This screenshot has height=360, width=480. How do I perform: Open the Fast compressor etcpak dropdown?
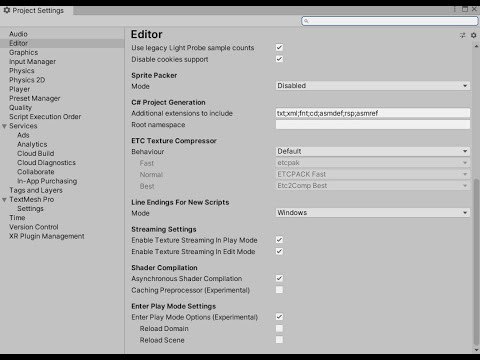[x=373, y=163]
